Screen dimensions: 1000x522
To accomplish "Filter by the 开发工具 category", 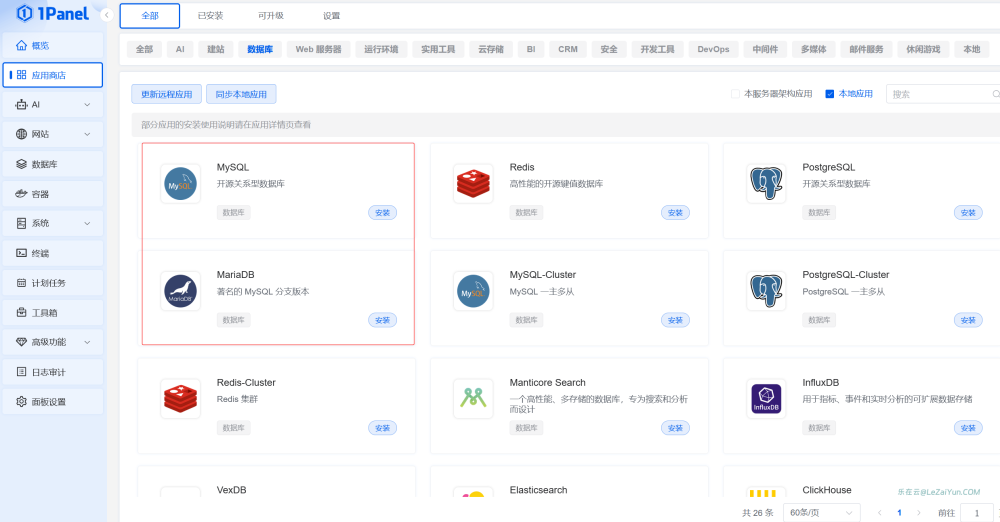I will (x=658, y=49).
